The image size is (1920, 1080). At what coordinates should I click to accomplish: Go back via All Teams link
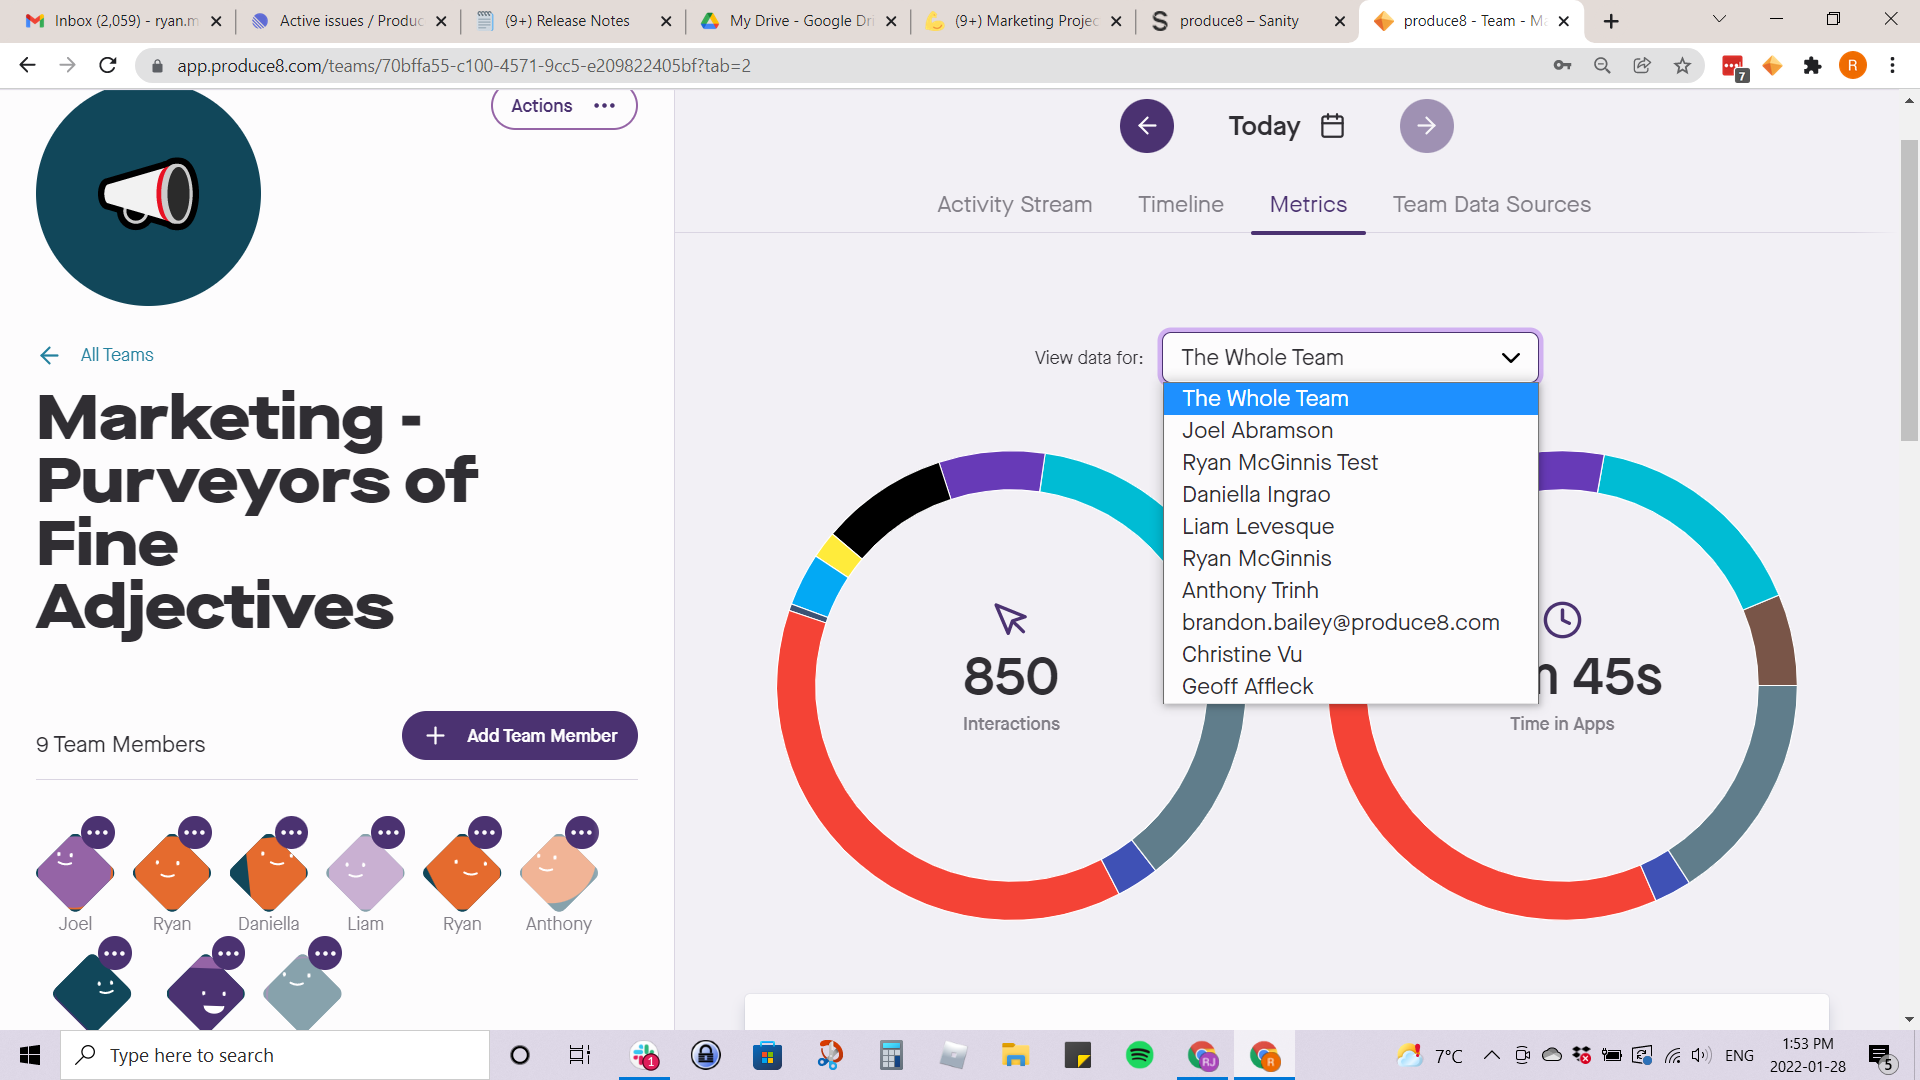point(116,355)
